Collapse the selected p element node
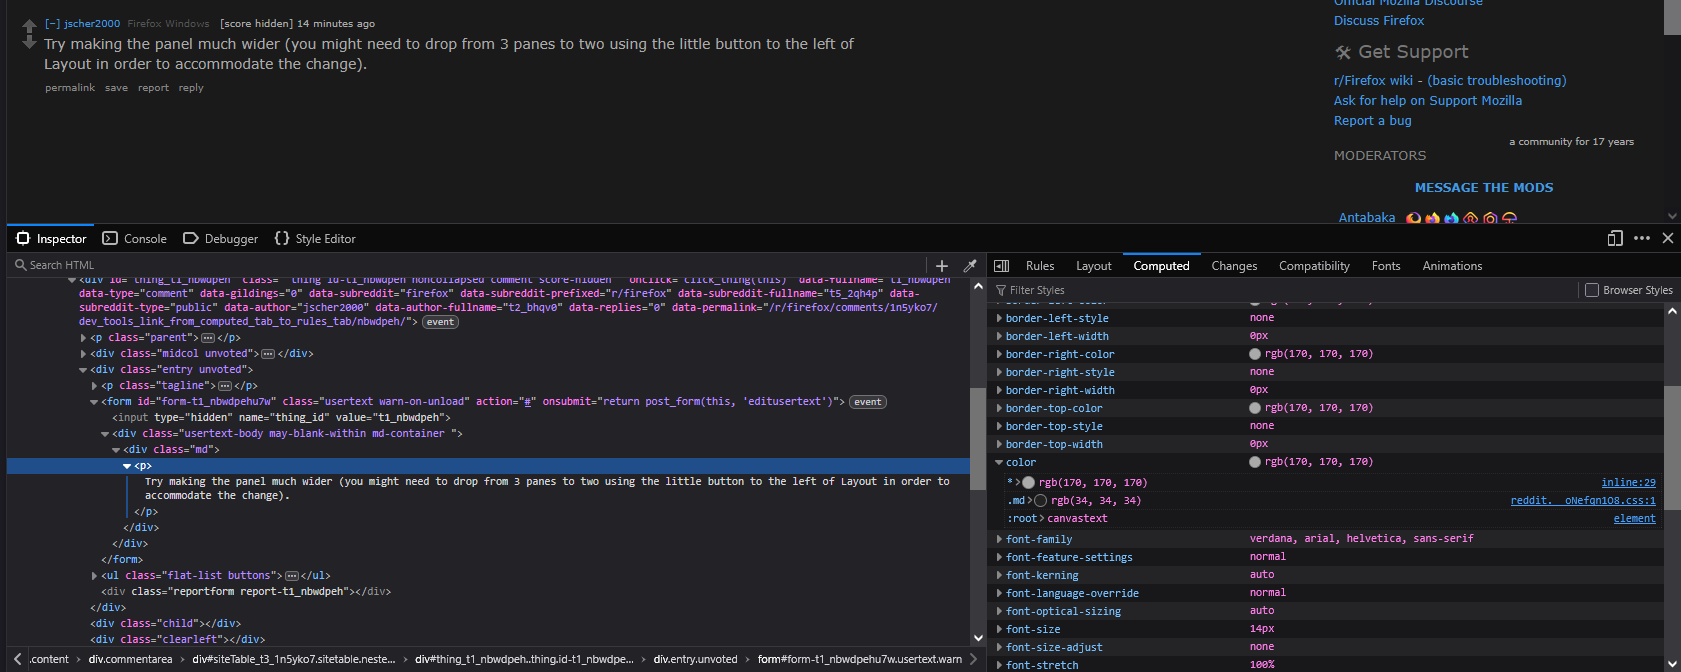This screenshot has height=672, width=1681. [x=127, y=466]
